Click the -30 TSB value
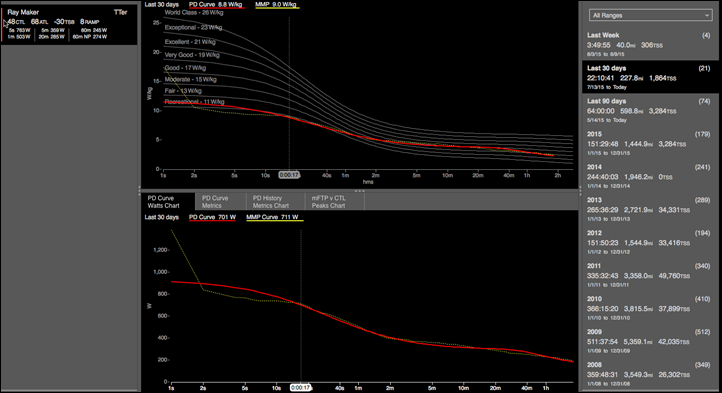 click(x=64, y=22)
